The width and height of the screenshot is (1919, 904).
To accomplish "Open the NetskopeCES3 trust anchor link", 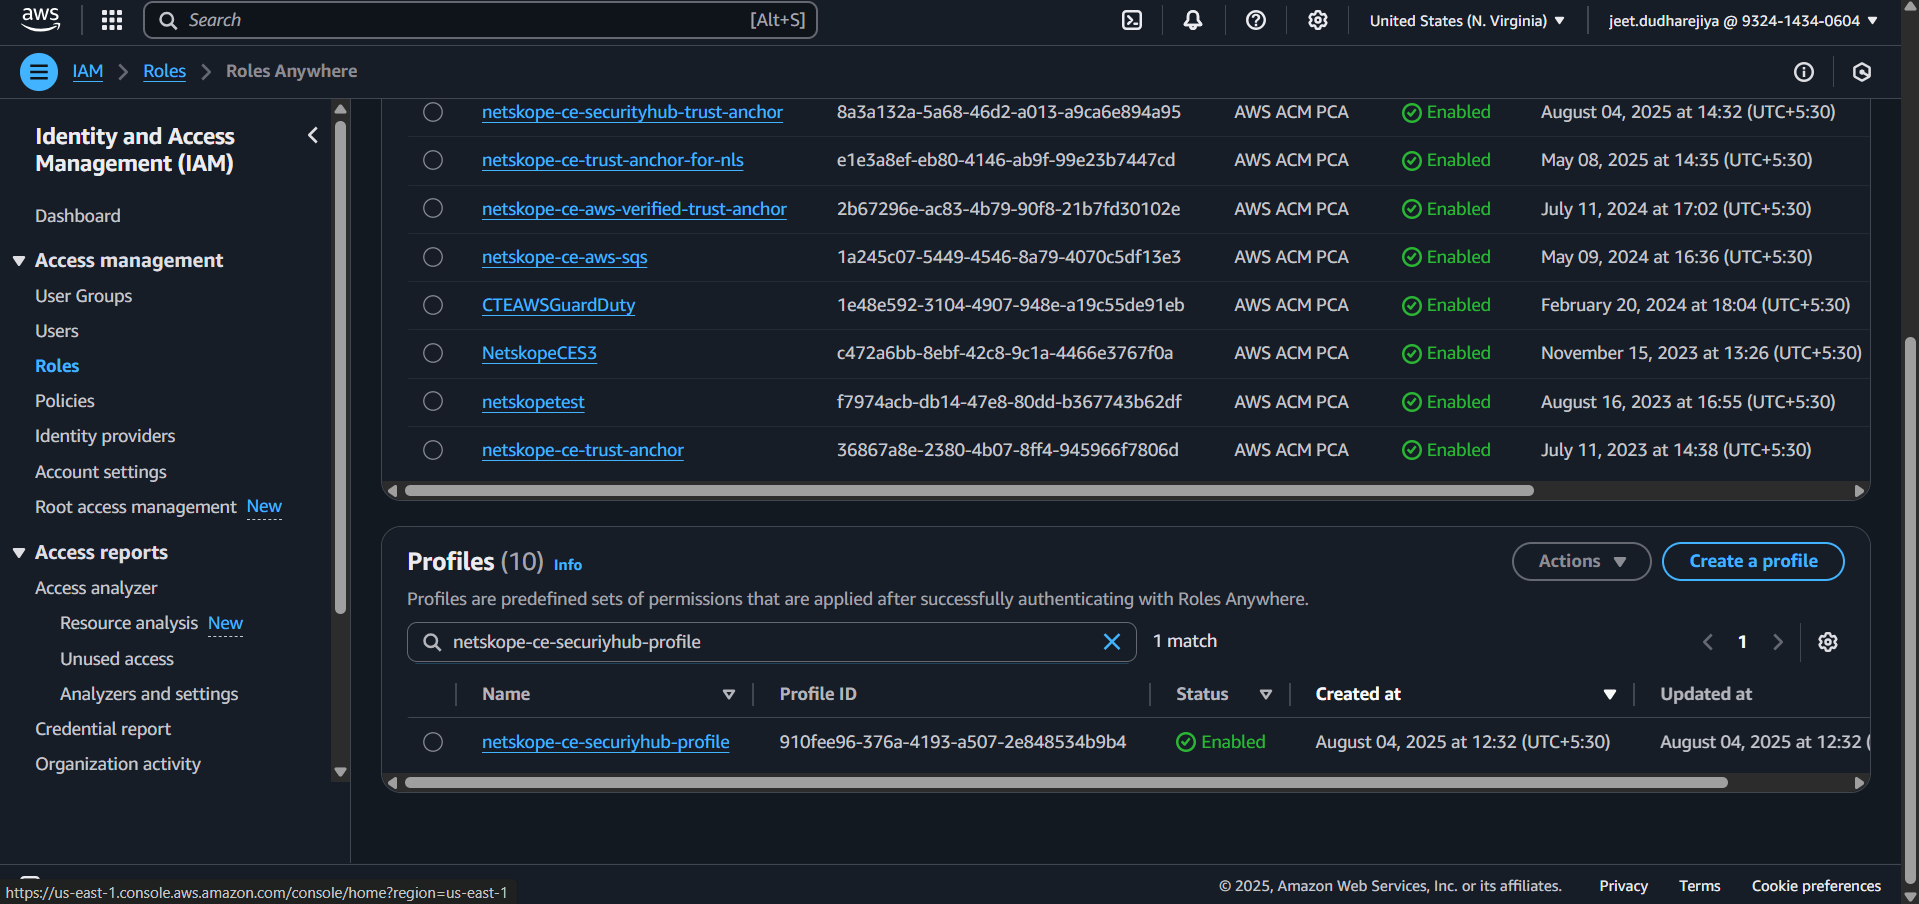I will 539,353.
